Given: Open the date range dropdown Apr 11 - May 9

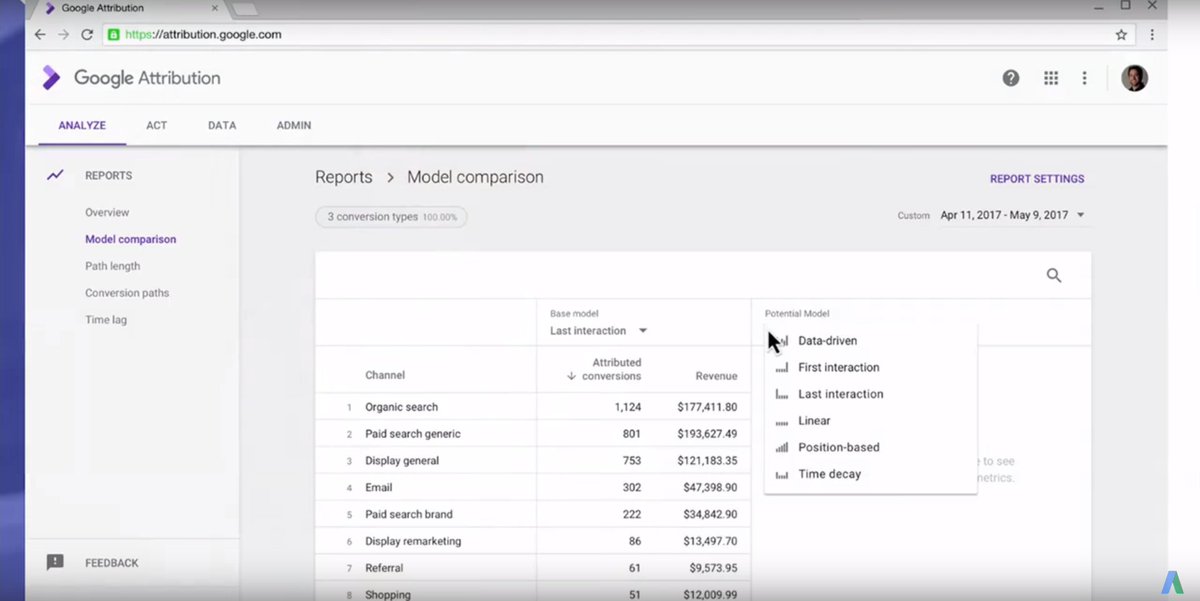Looking at the screenshot, I should [1012, 215].
